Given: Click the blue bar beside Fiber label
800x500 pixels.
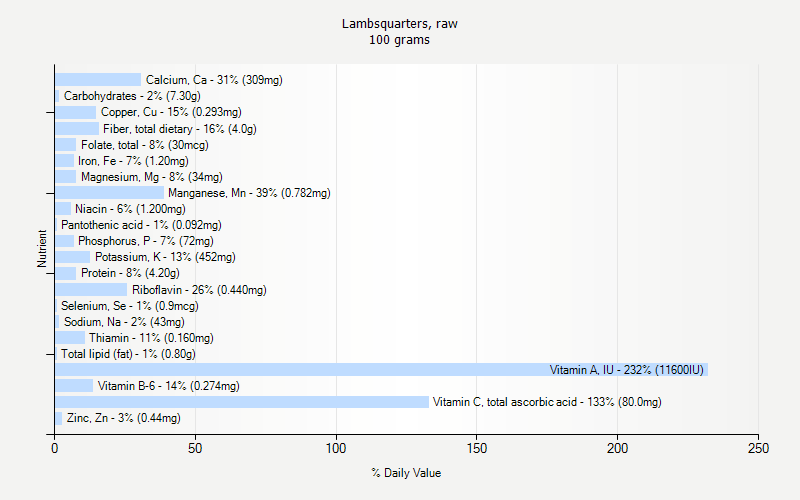Looking at the screenshot, I should [x=77, y=129].
